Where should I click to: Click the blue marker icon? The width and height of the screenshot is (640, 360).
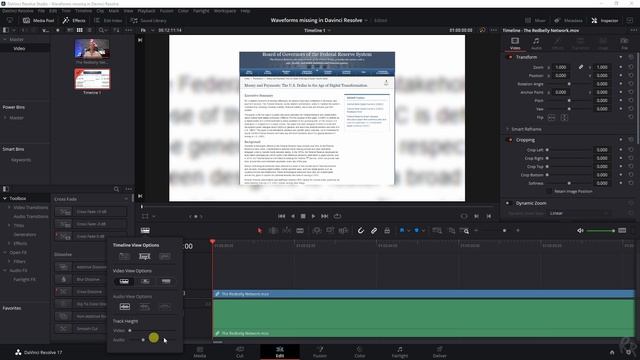pyautogui.click(x=417, y=231)
